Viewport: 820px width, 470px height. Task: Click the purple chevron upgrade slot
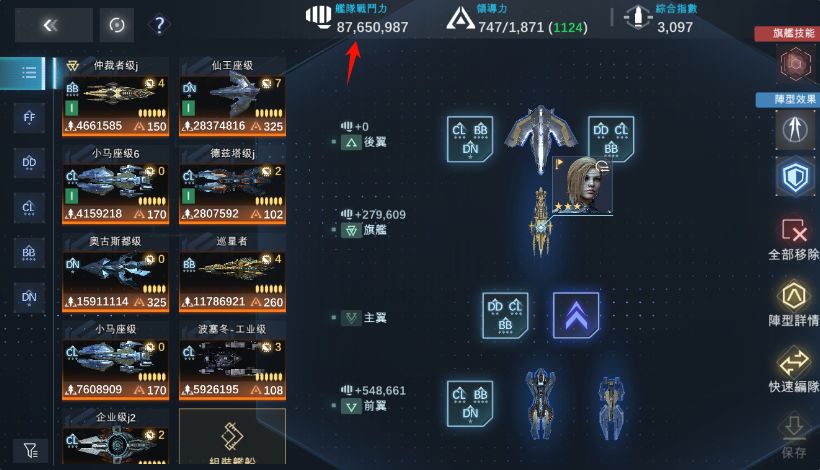point(576,315)
